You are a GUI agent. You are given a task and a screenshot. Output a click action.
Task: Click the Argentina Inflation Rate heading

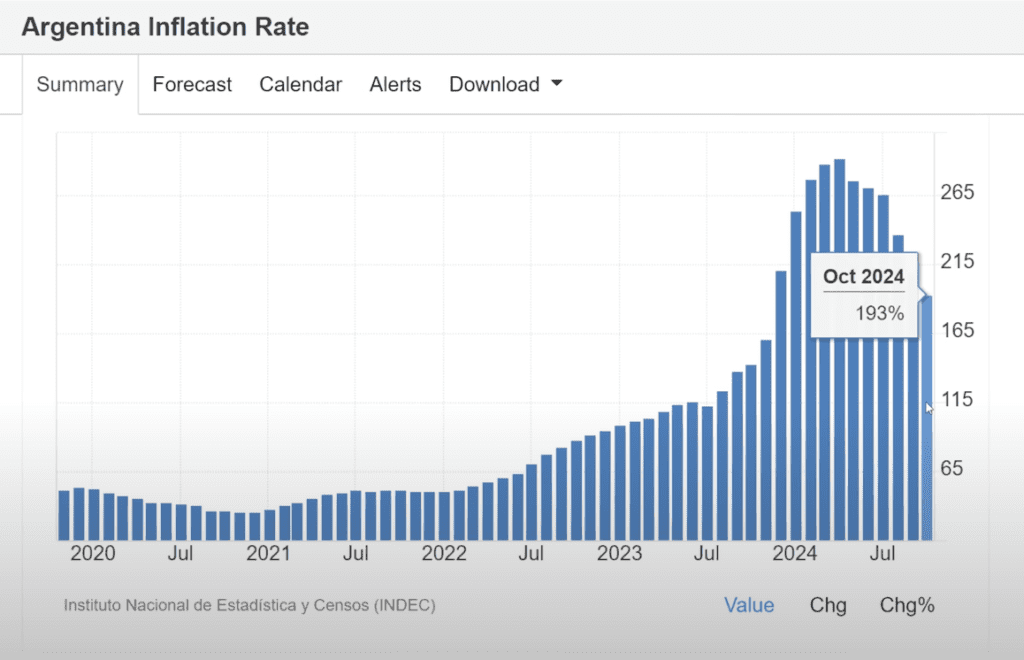[x=165, y=27]
